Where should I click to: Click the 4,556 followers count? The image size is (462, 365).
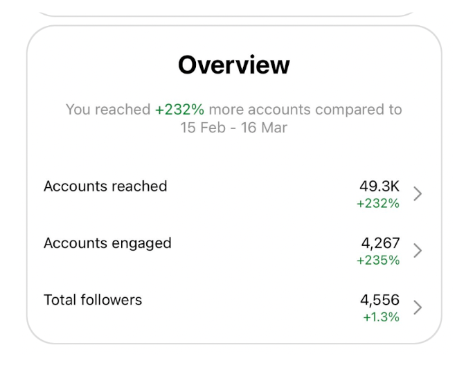380,300
